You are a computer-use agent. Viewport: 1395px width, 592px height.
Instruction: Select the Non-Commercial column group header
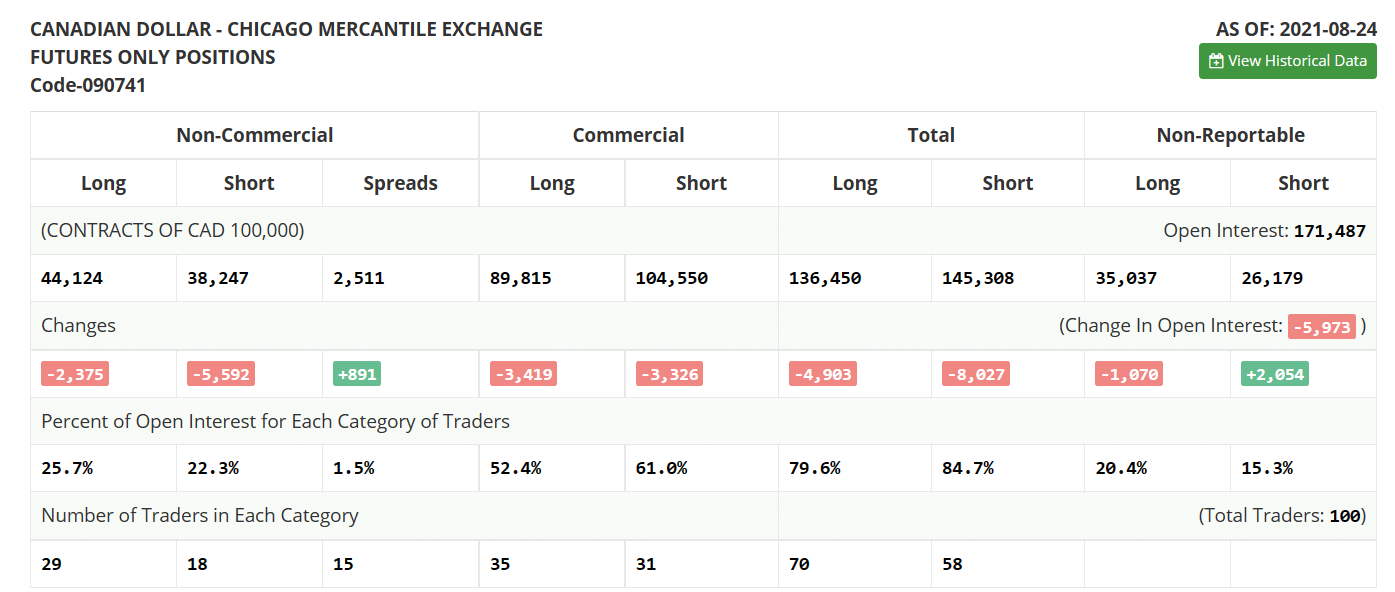coord(254,134)
